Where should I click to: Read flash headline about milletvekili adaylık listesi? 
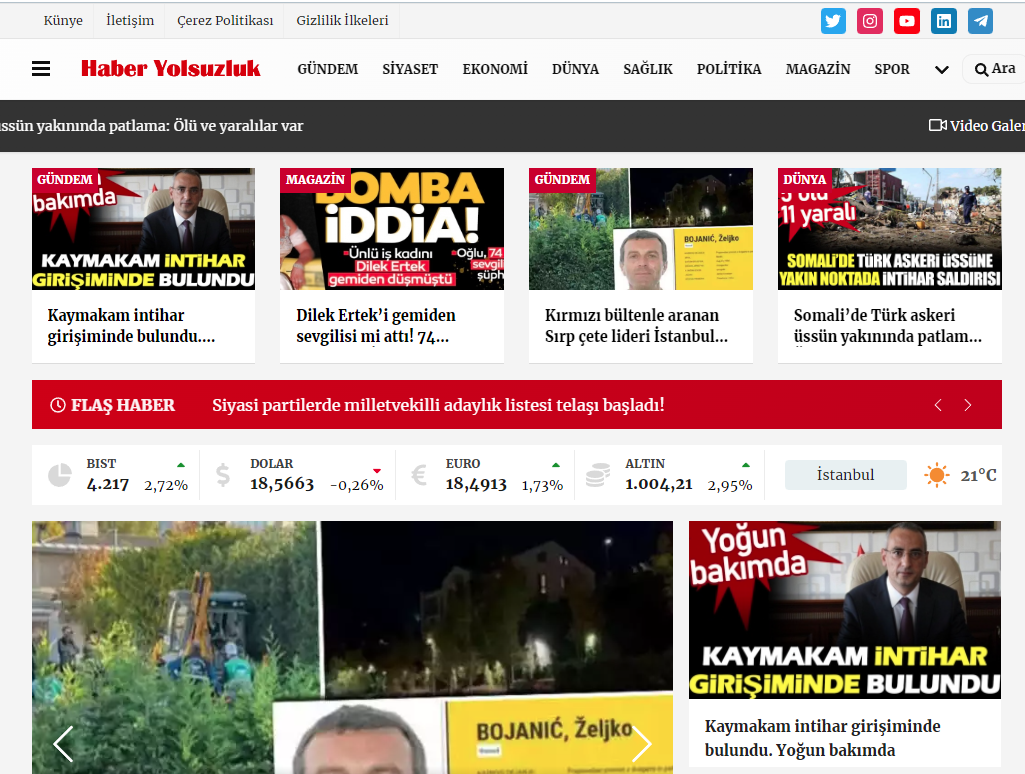(438, 405)
